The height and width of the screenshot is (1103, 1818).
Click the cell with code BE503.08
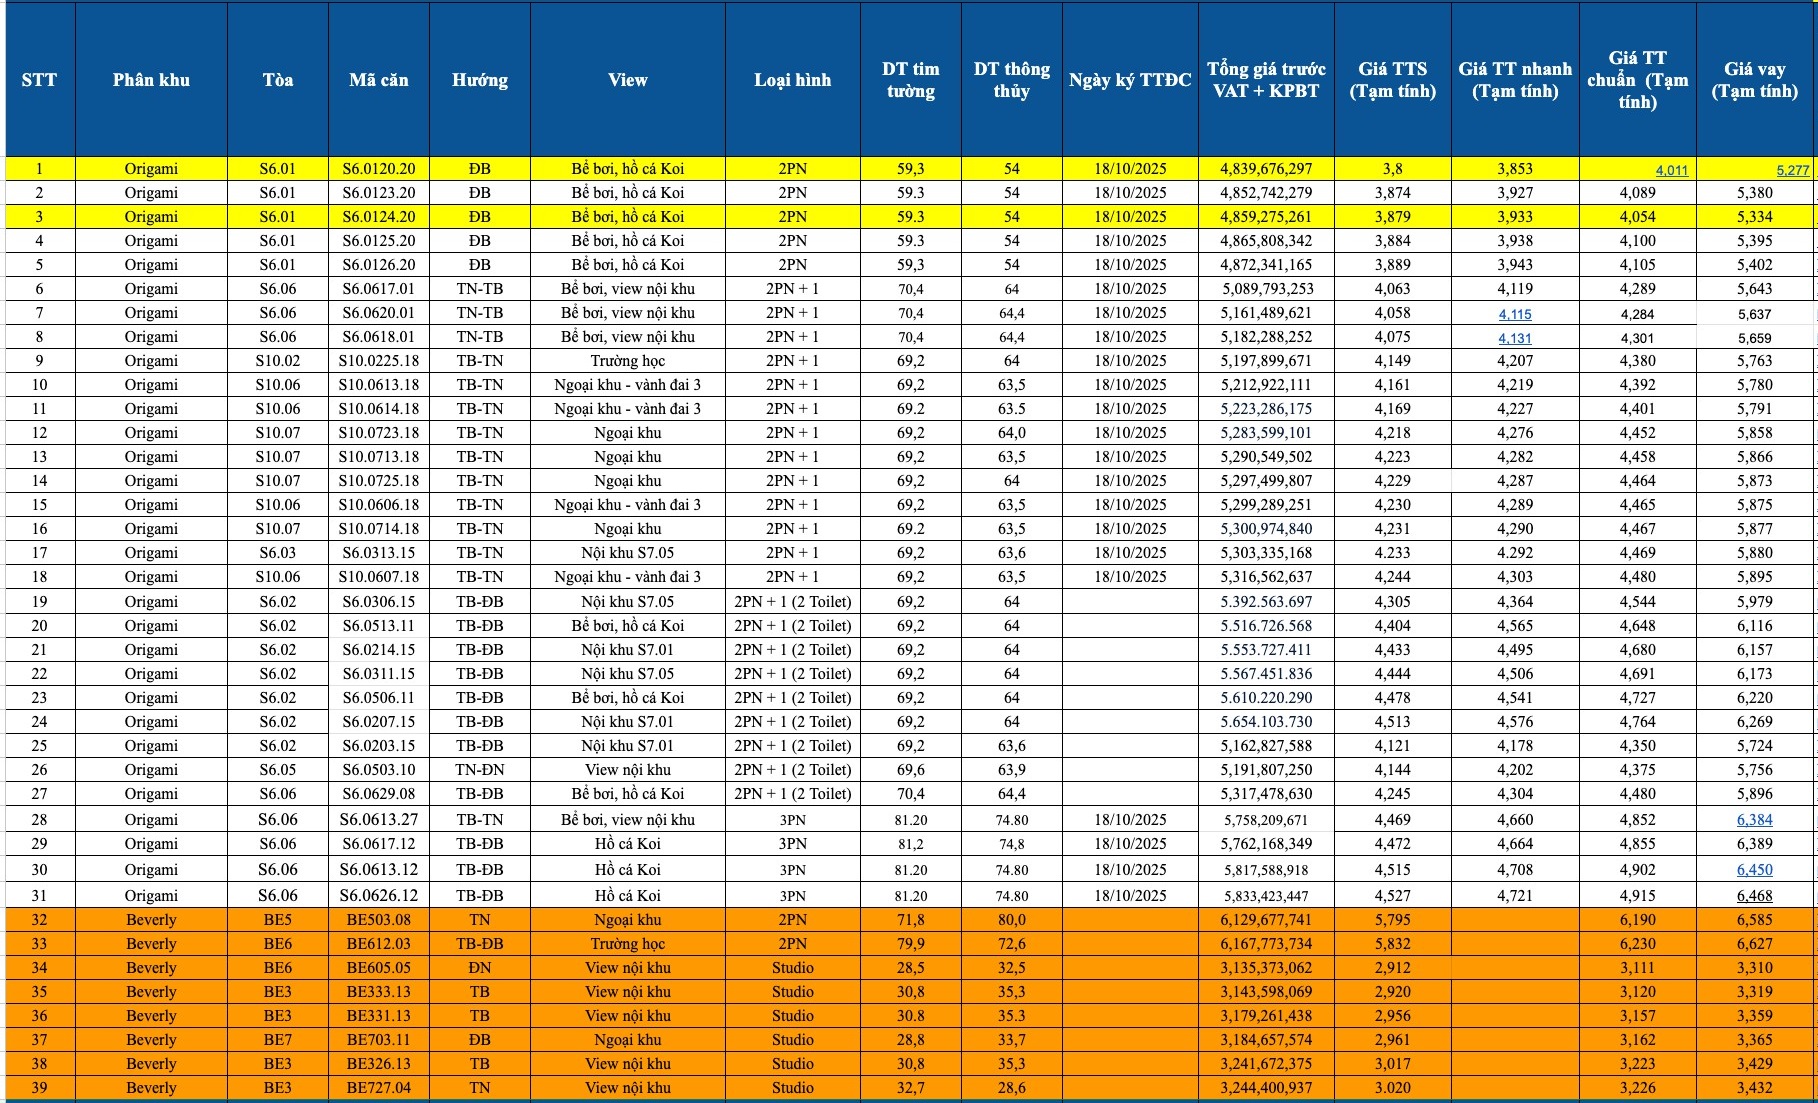tap(379, 920)
